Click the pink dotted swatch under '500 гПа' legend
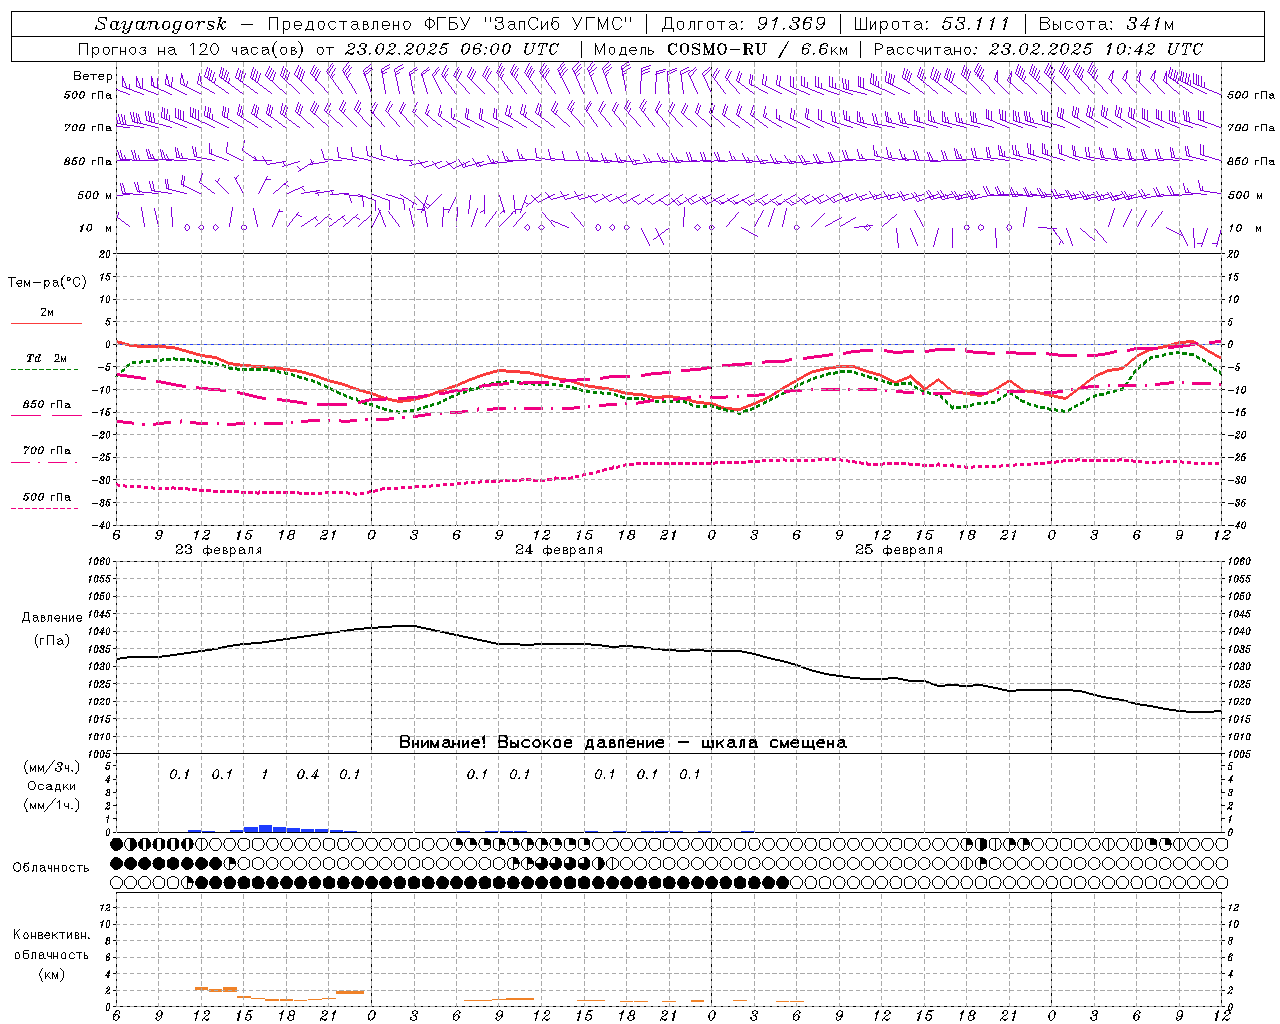 46,508
